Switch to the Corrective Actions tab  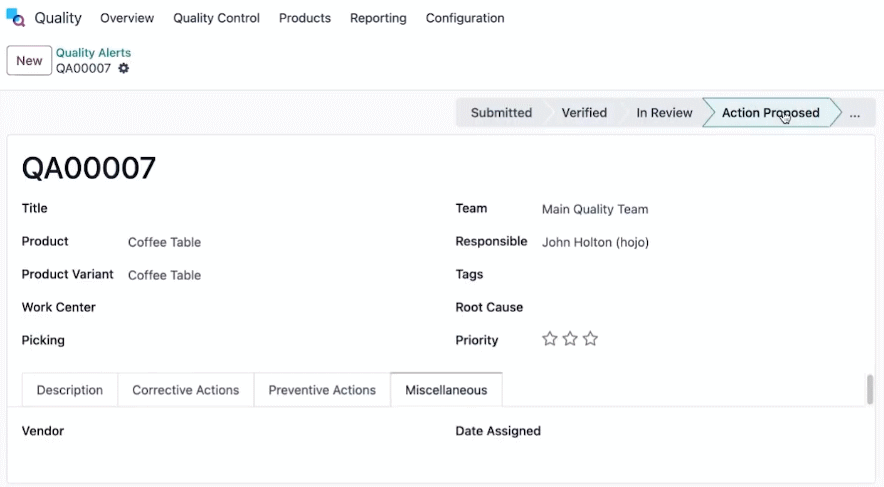tap(185, 390)
